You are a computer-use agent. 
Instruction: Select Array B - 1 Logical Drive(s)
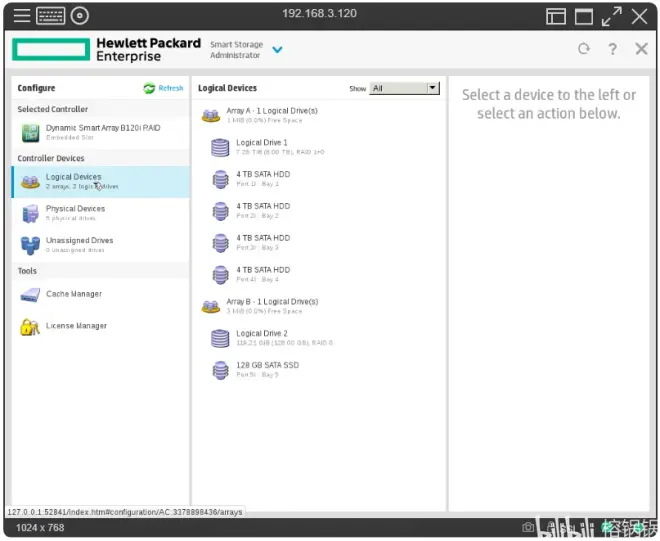point(319,306)
